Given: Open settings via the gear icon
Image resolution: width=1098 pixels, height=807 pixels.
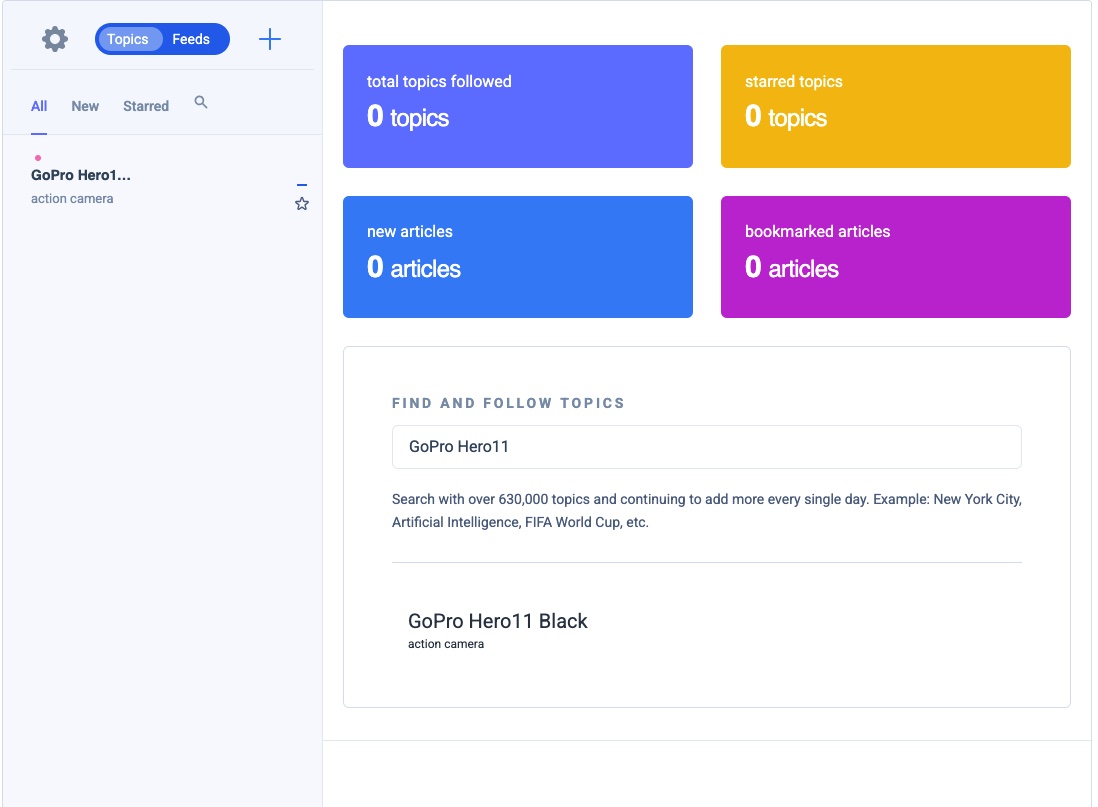Looking at the screenshot, I should (x=55, y=39).
